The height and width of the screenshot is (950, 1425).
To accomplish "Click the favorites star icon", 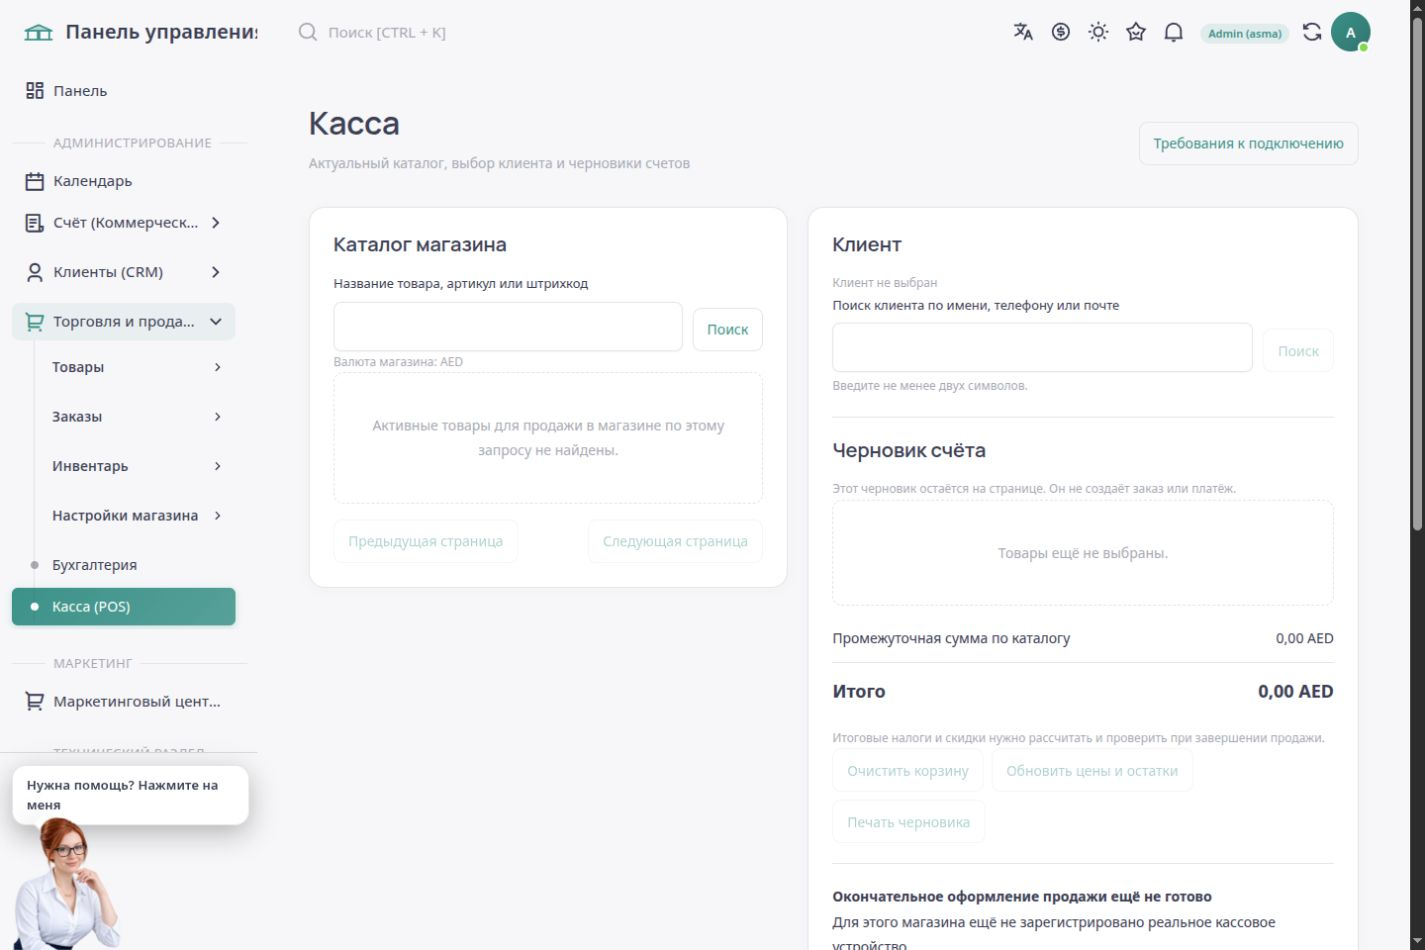I will point(1136,32).
